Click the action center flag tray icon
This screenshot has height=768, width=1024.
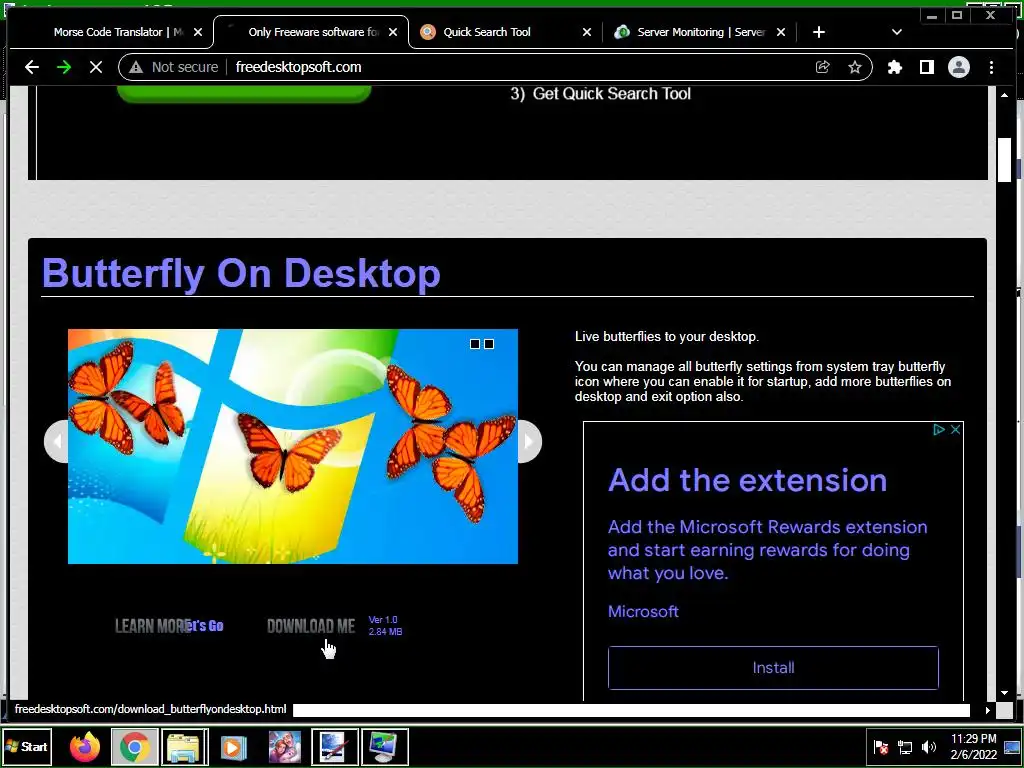(x=881, y=747)
